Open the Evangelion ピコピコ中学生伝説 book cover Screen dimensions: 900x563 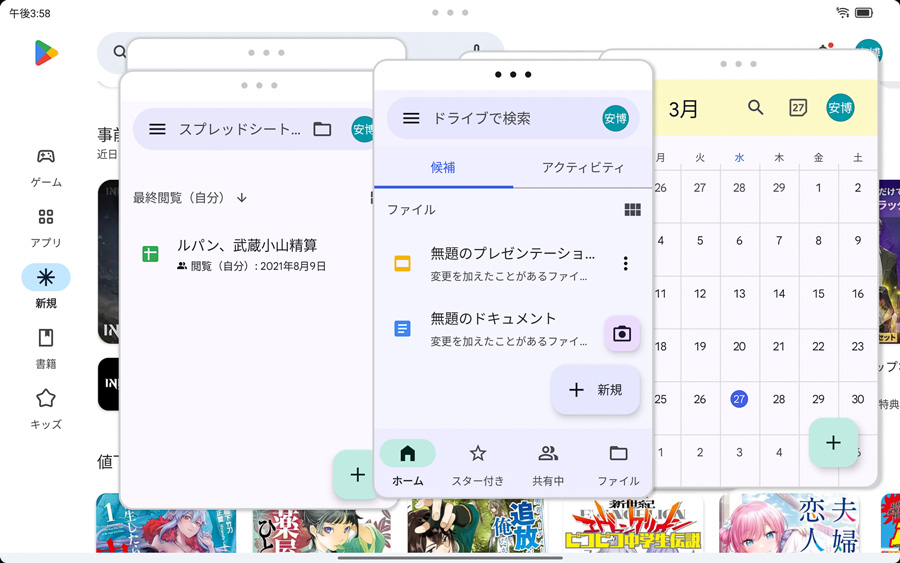633,525
